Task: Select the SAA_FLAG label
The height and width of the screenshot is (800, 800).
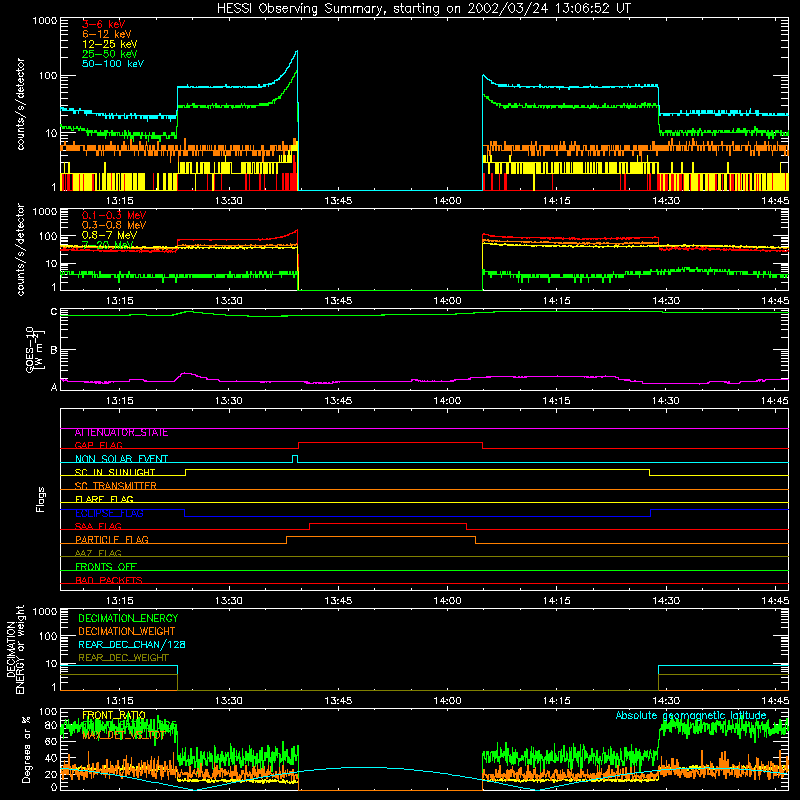Action: click(x=98, y=526)
